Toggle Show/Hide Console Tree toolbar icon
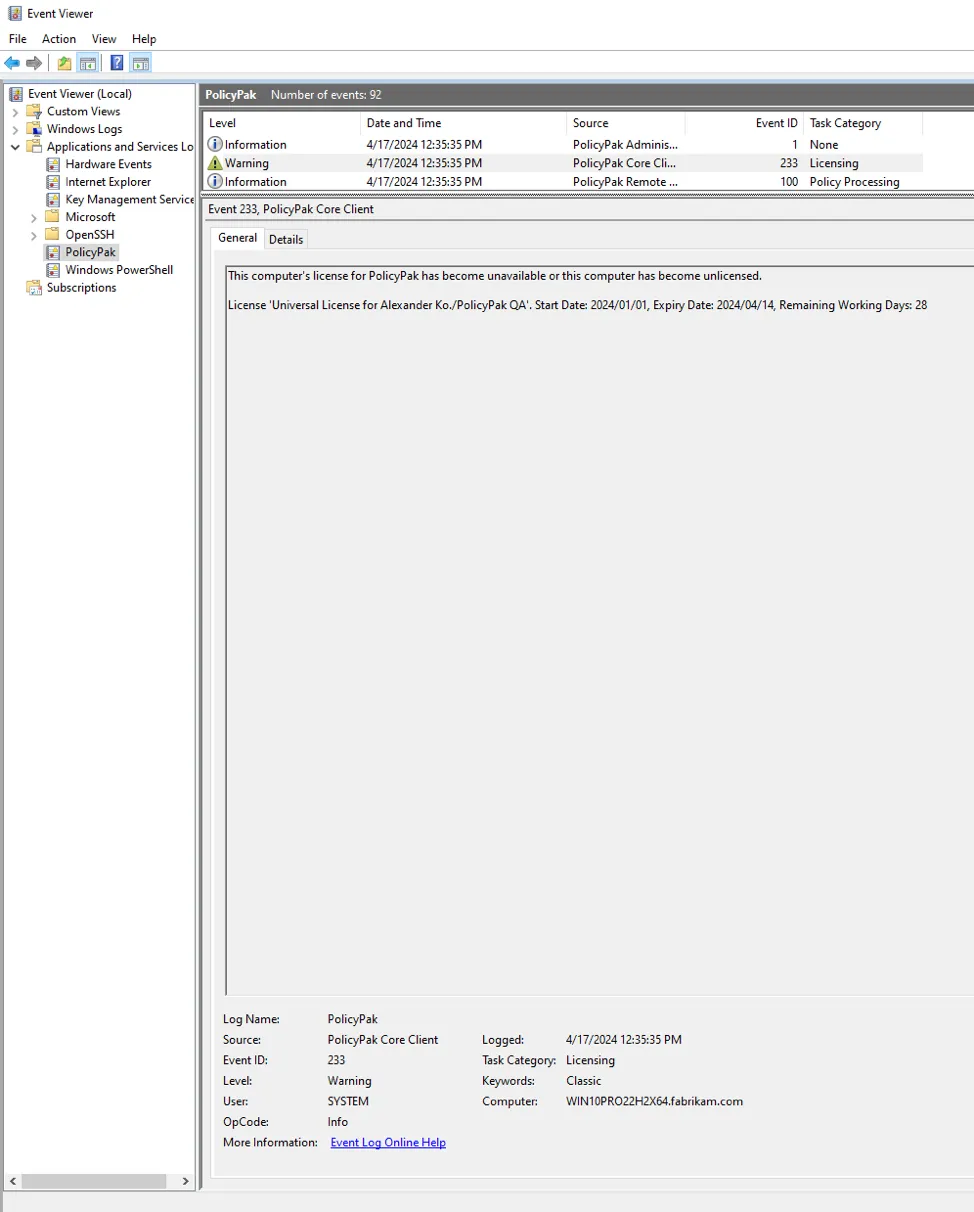 click(88, 64)
